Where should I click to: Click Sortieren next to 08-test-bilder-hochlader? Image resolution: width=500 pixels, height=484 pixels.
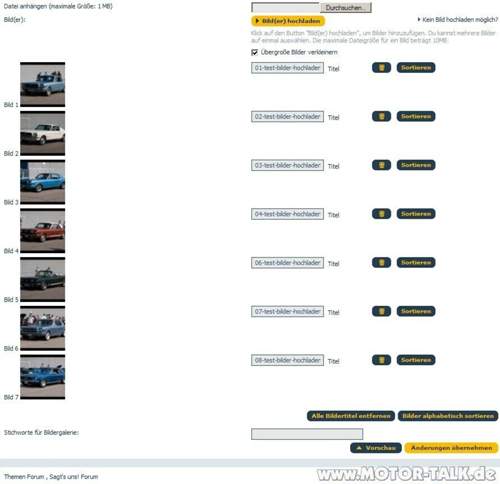click(416, 360)
